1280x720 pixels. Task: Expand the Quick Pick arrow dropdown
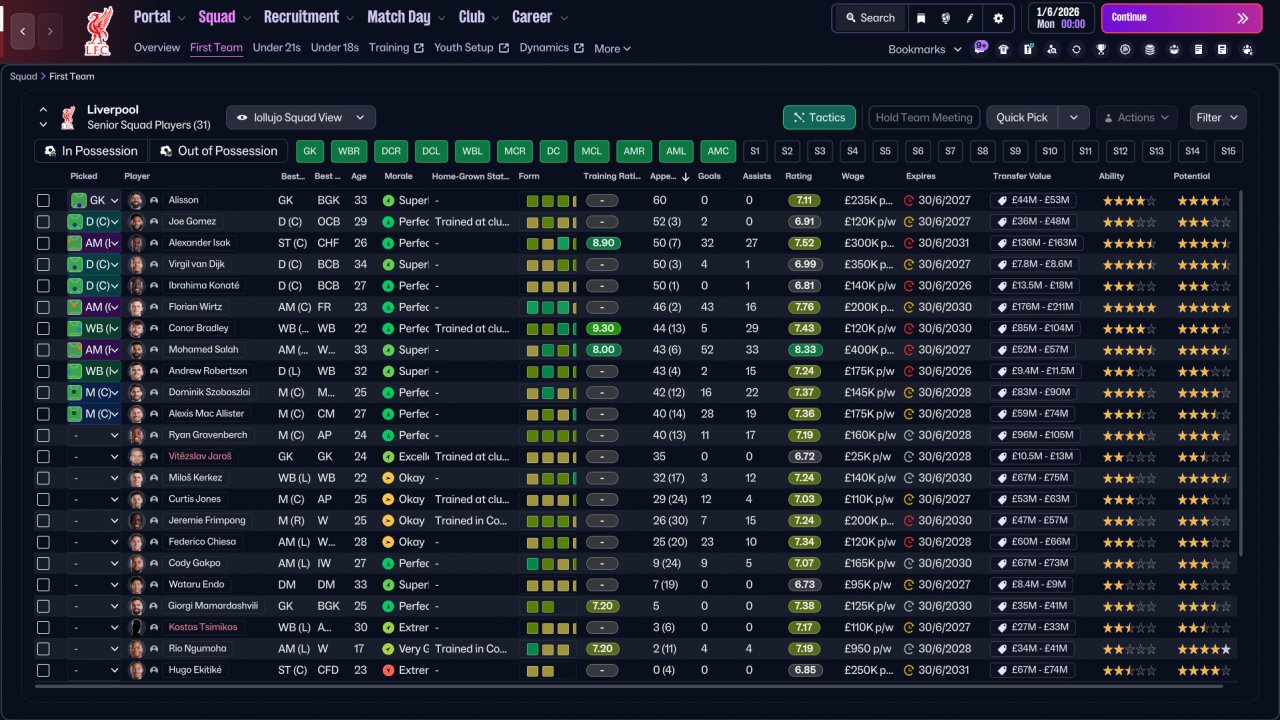click(1074, 118)
